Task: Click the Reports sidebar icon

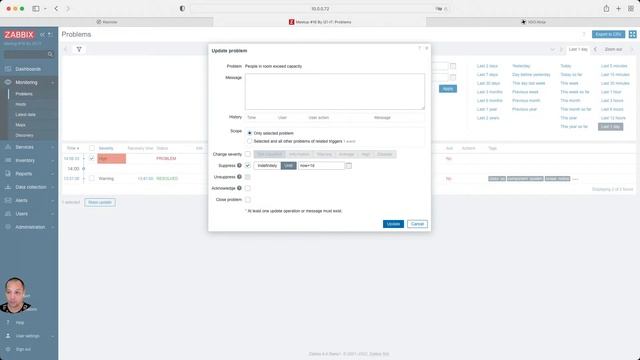Action: 8,173
